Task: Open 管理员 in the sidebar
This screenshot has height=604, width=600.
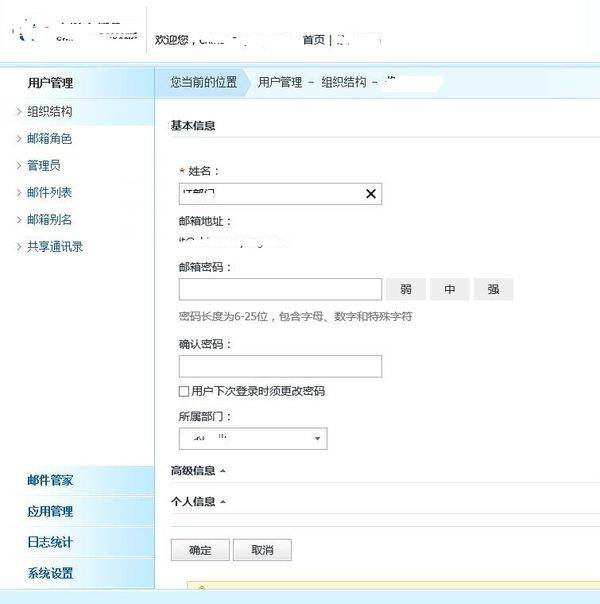Action: coord(44,166)
